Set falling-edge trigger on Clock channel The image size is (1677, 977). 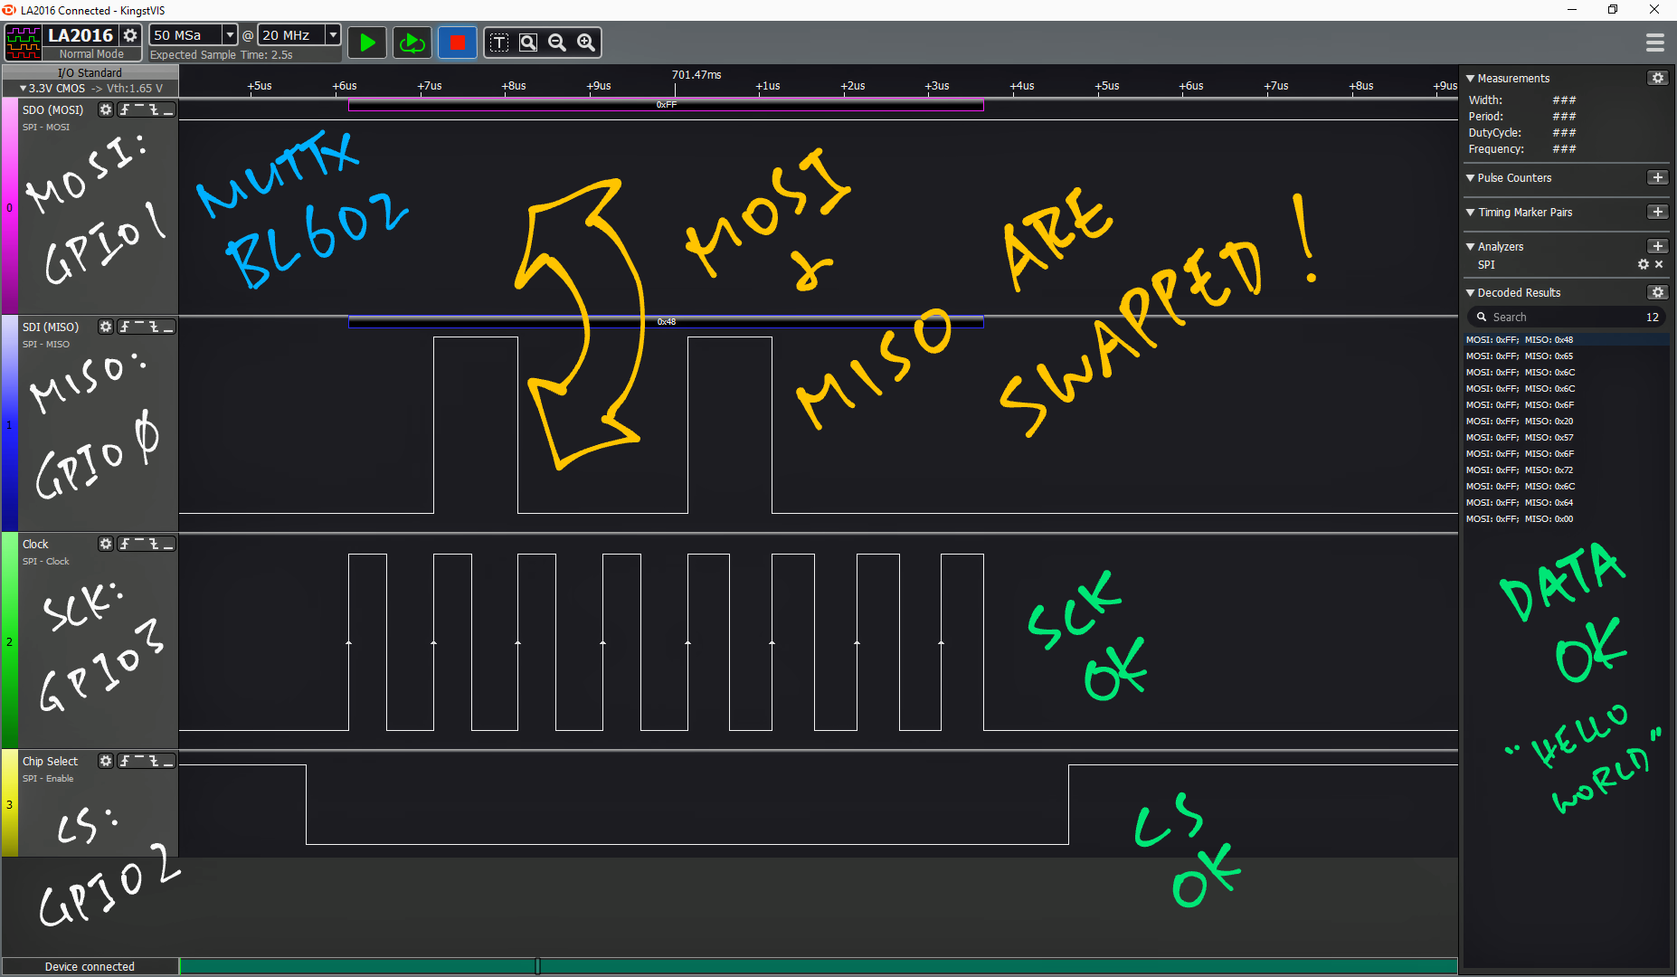click(x=154, y=544)
